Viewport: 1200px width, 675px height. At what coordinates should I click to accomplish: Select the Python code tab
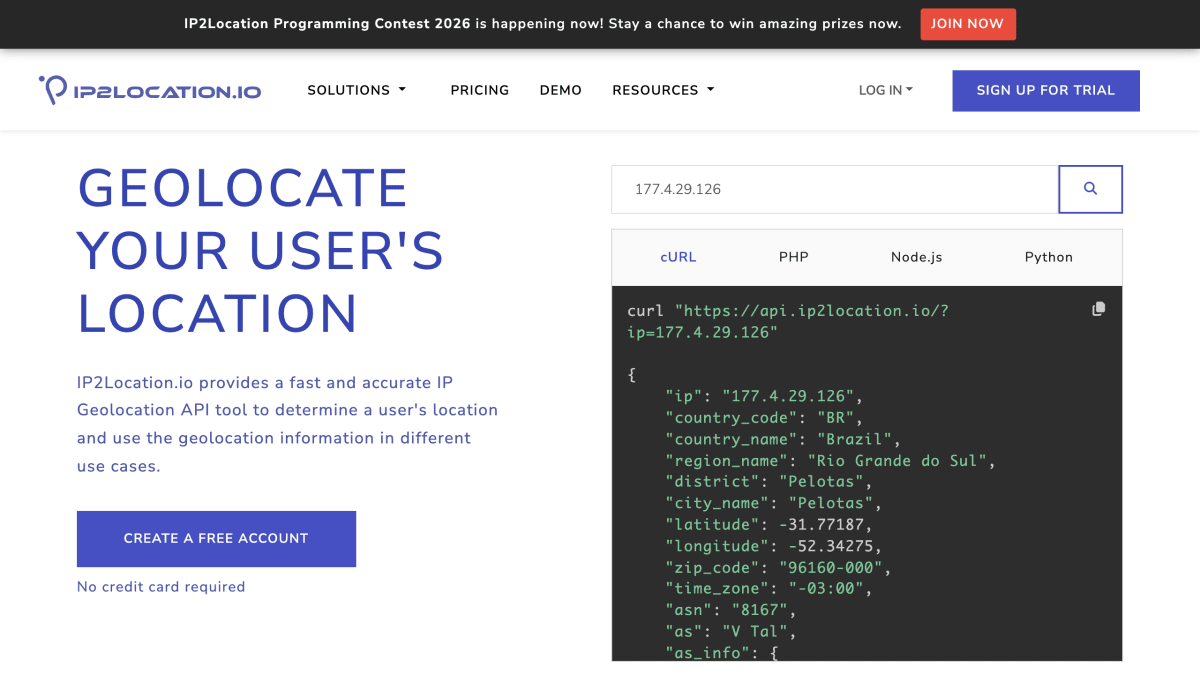(x=1049, y=257)
